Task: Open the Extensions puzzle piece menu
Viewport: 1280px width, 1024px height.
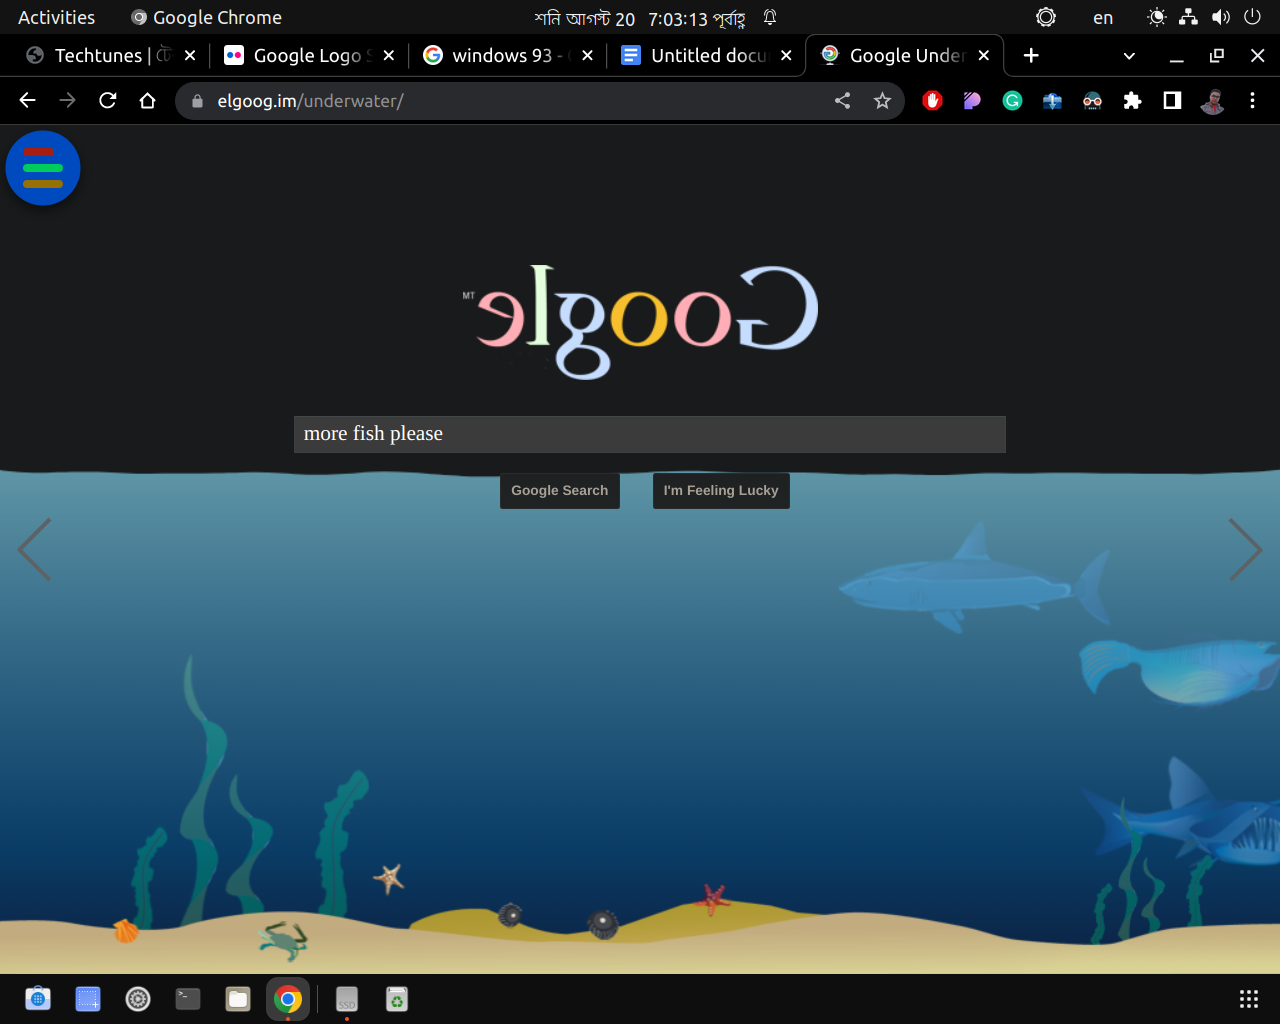Action: coord(1132,100)
